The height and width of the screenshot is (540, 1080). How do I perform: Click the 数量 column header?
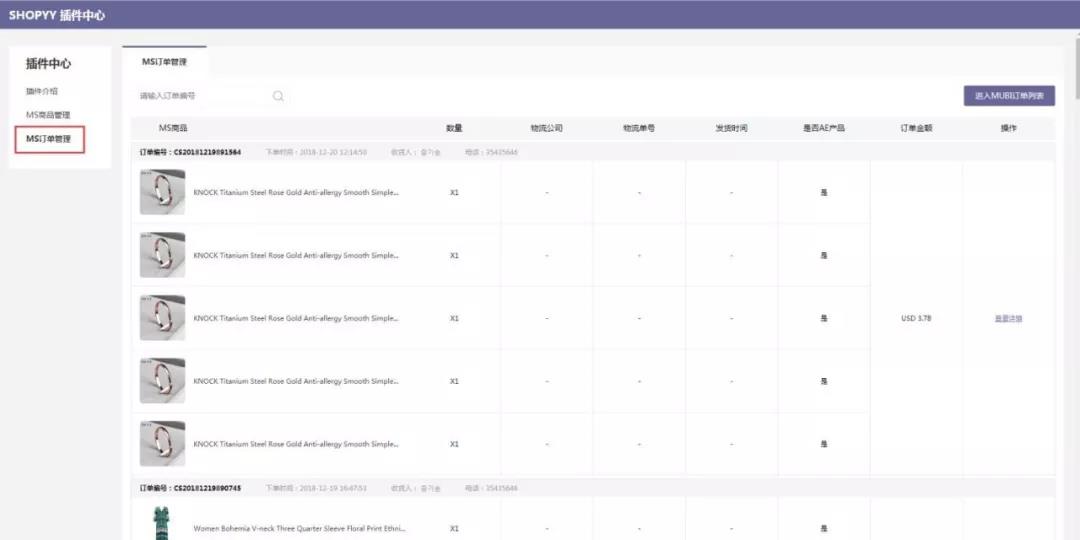point(454,128)
